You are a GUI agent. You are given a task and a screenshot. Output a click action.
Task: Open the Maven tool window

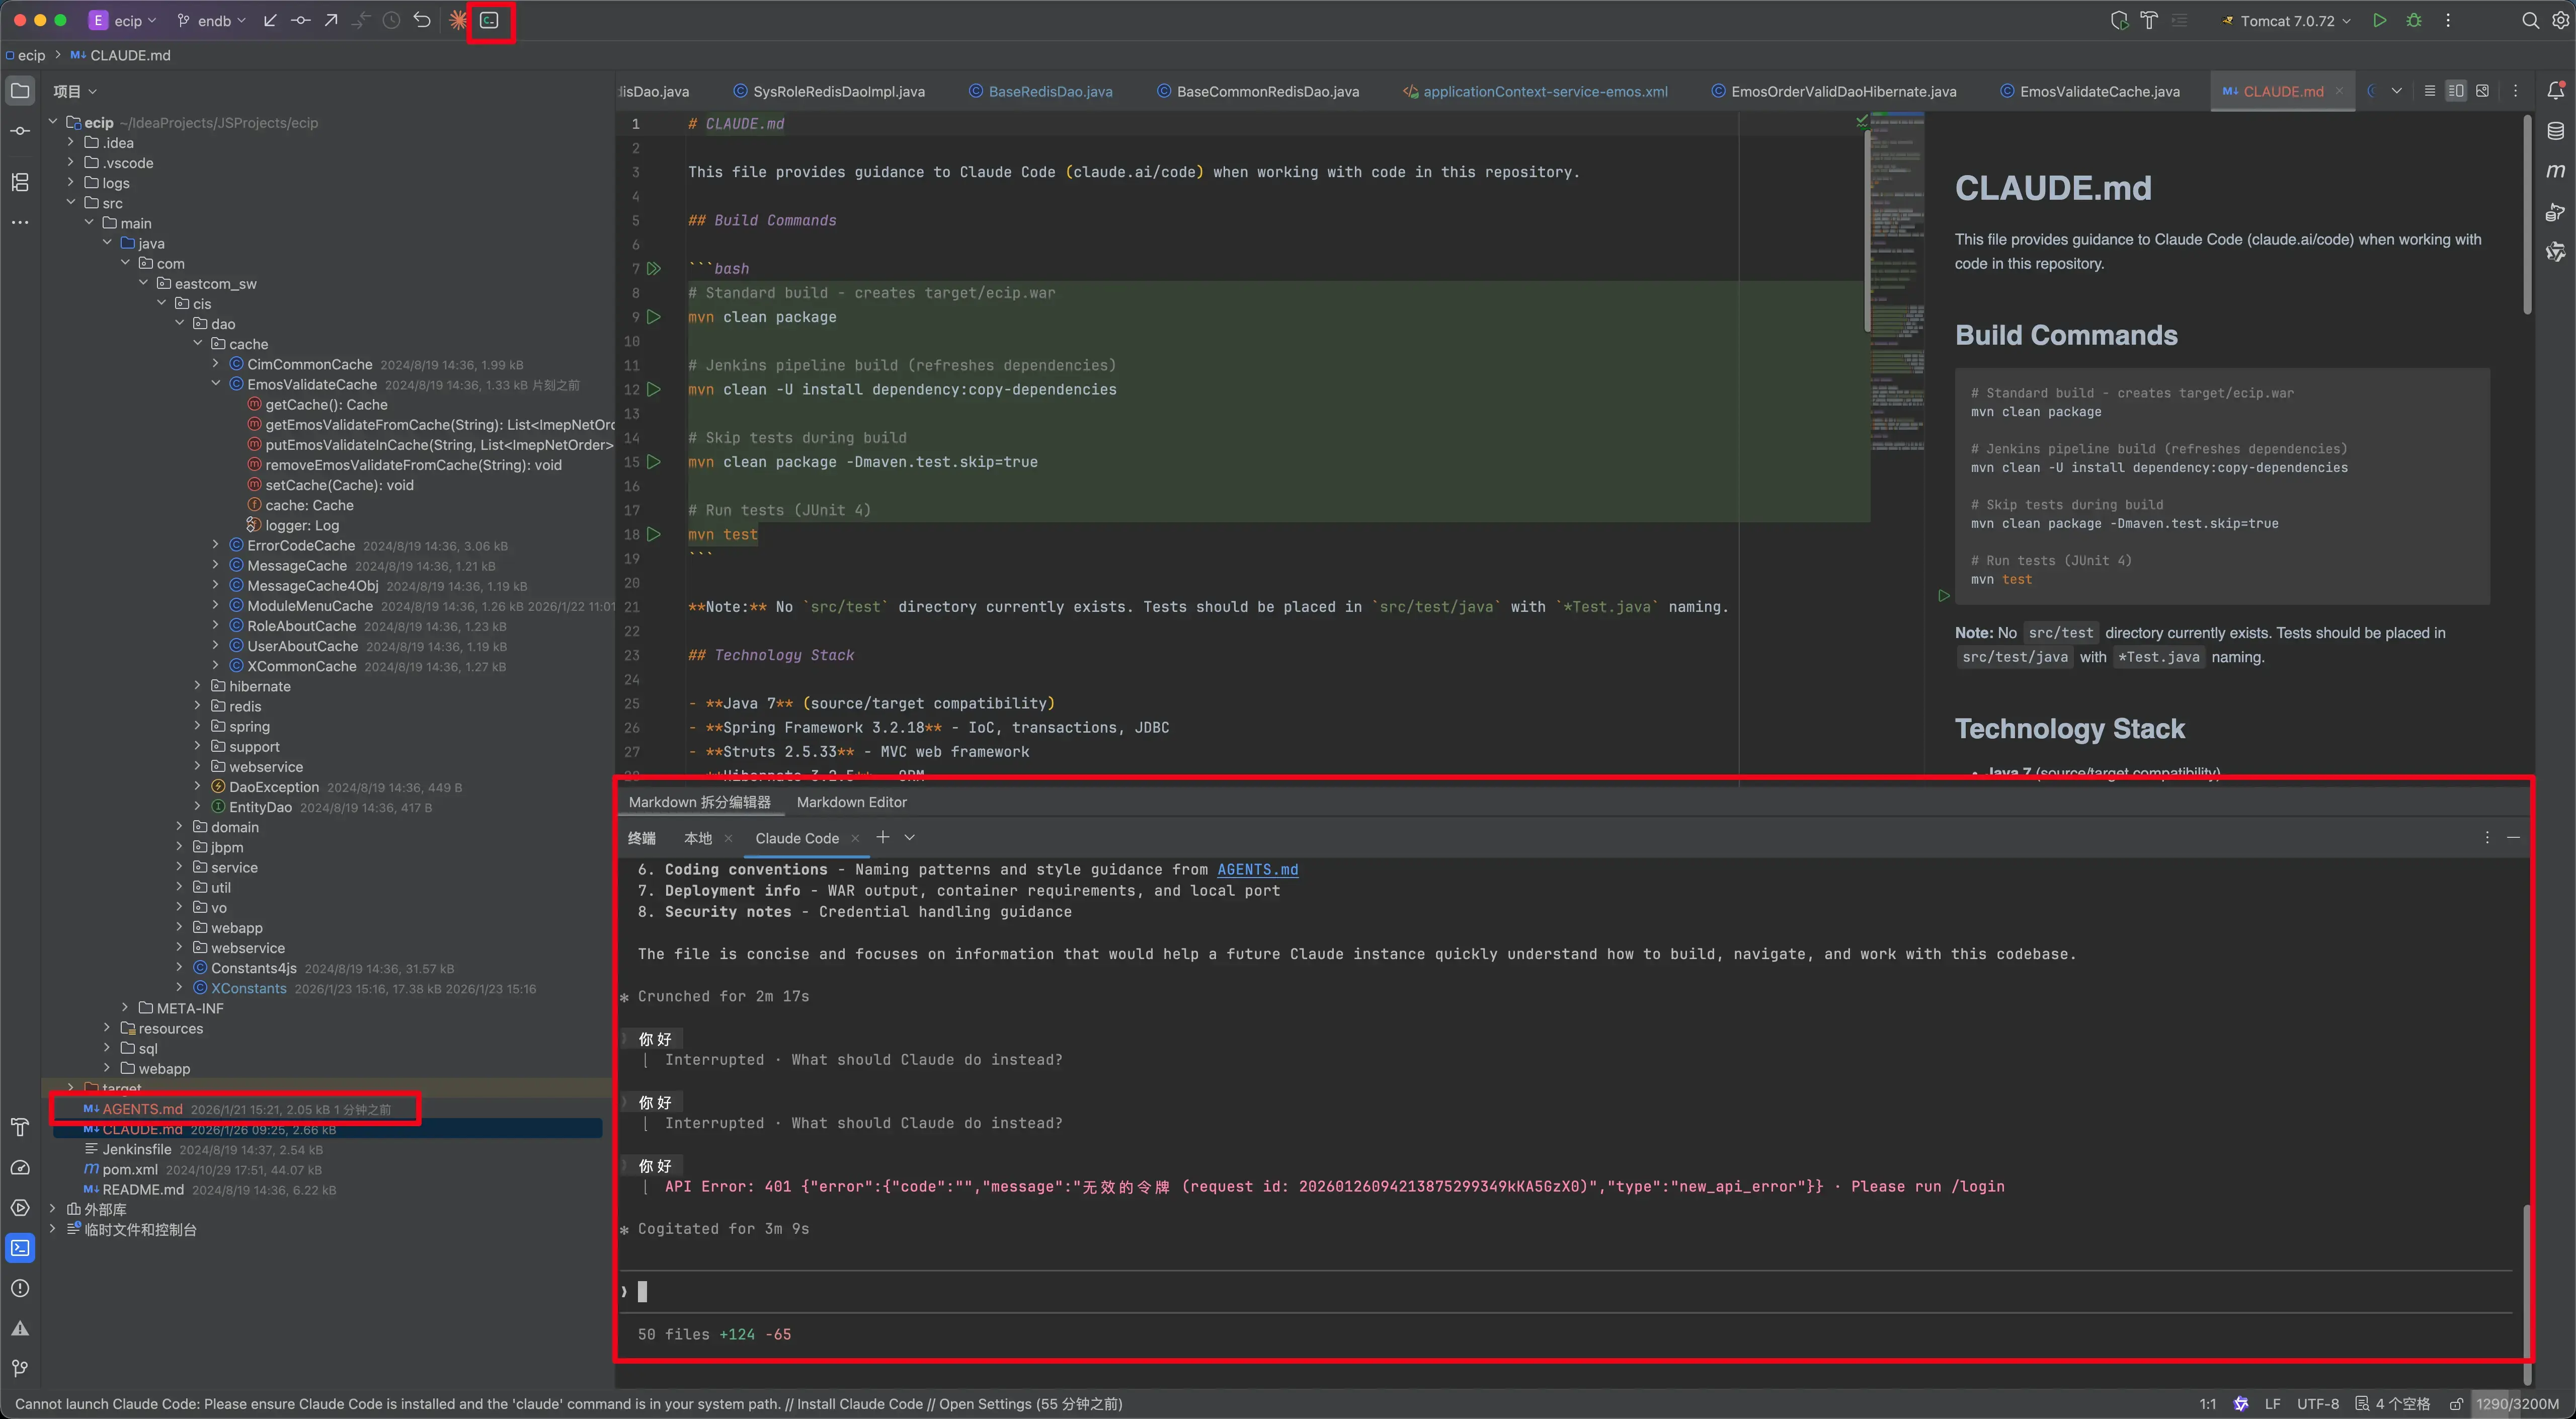click(2555, 171)
